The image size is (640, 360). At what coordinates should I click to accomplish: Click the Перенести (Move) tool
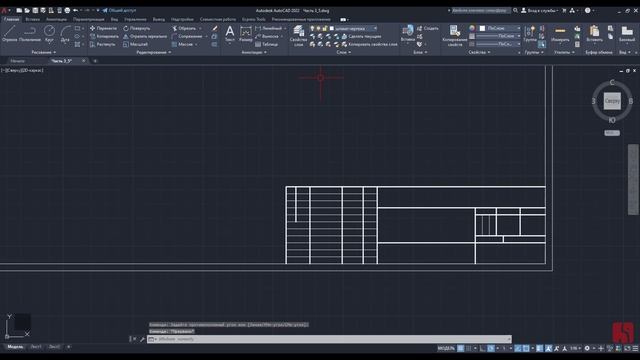click(104, 28)
